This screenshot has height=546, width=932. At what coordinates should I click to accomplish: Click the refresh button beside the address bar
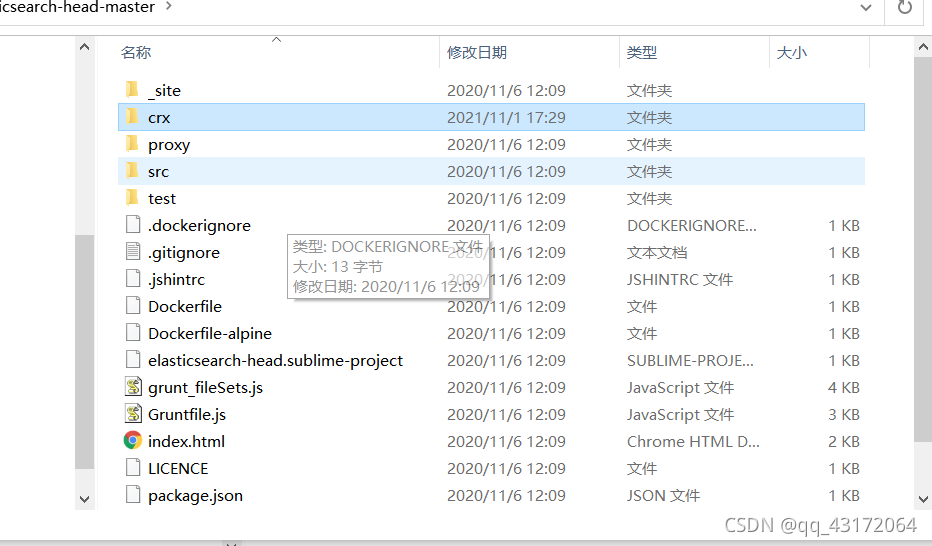(905, 8)
